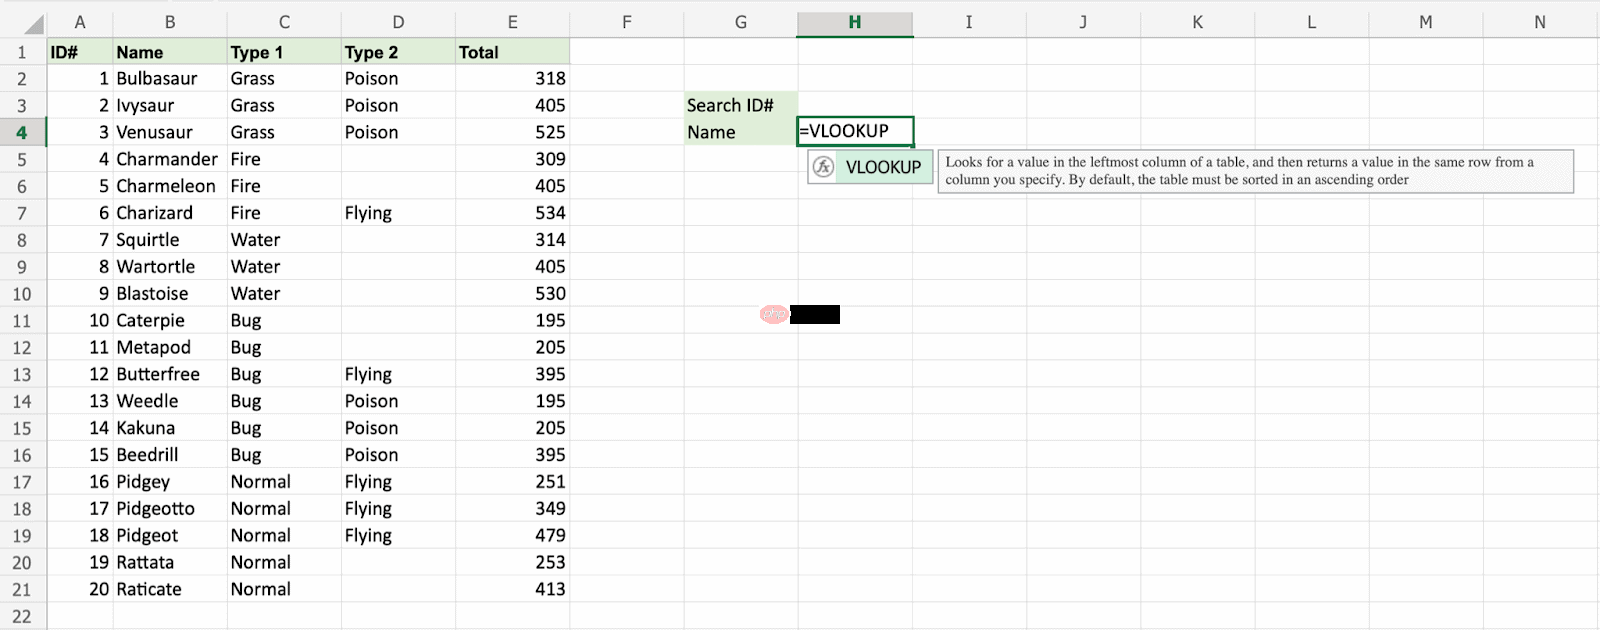1600x630 pixels.
Task: Click column L header
Action: tap(1311, 22)
